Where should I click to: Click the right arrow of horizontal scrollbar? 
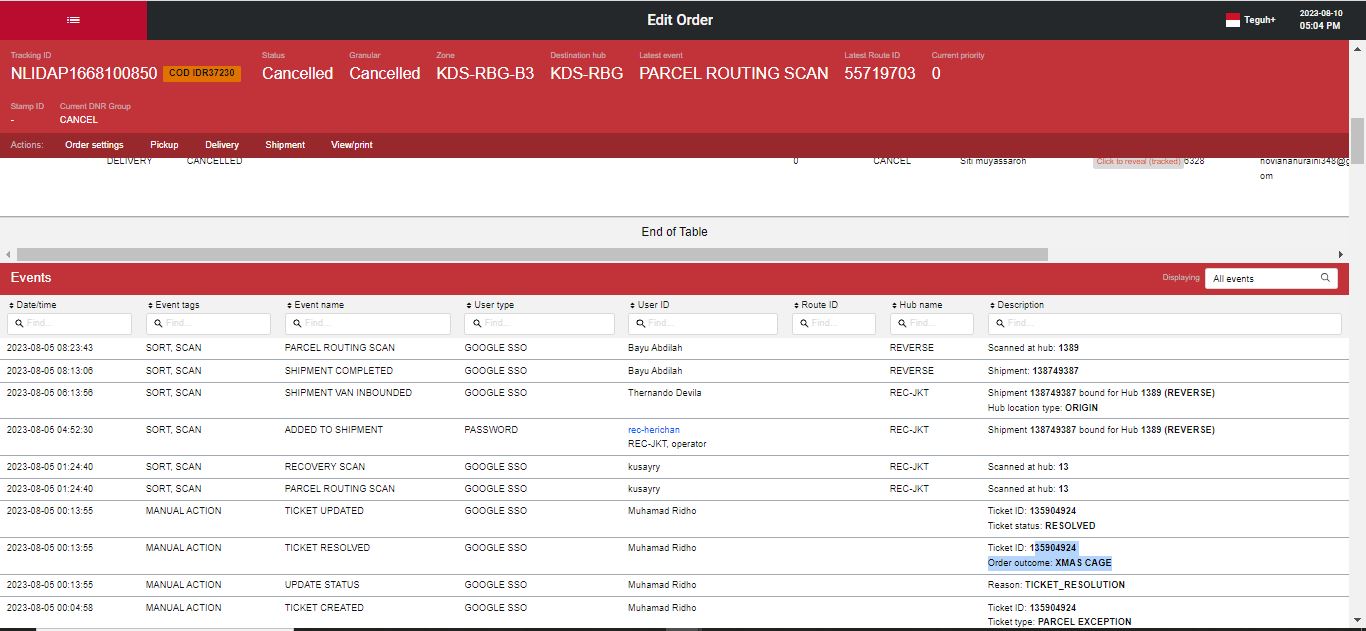(x=1341, y=255)
